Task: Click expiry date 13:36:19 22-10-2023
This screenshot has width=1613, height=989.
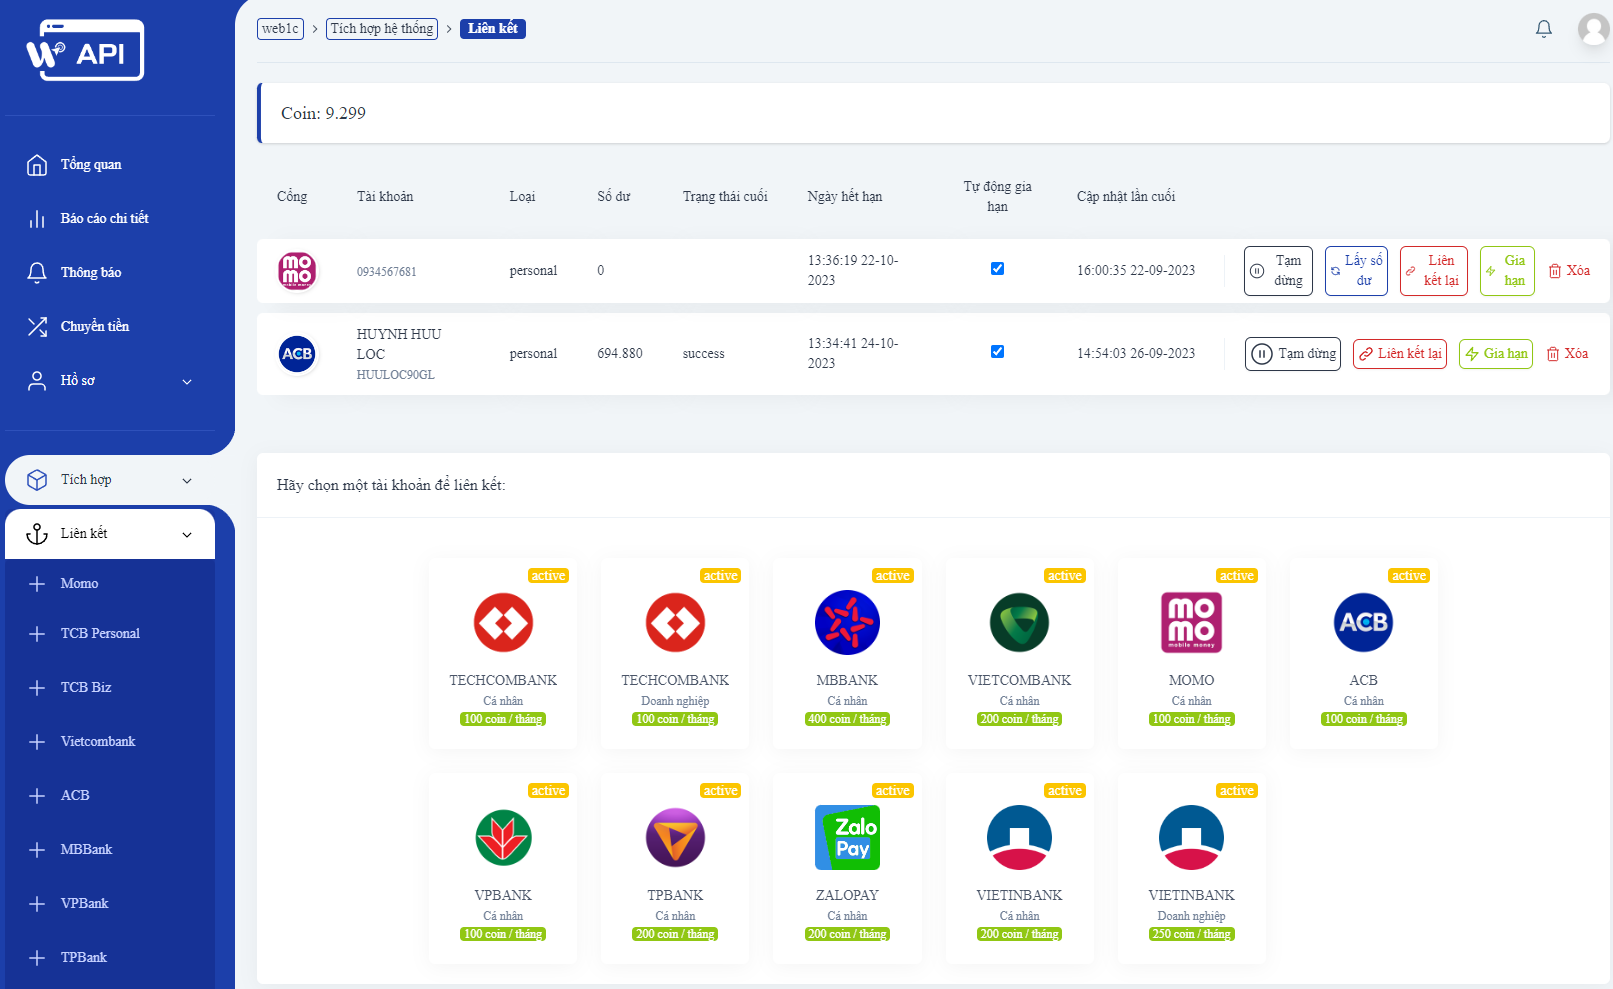Action: (x=853, y=271)
